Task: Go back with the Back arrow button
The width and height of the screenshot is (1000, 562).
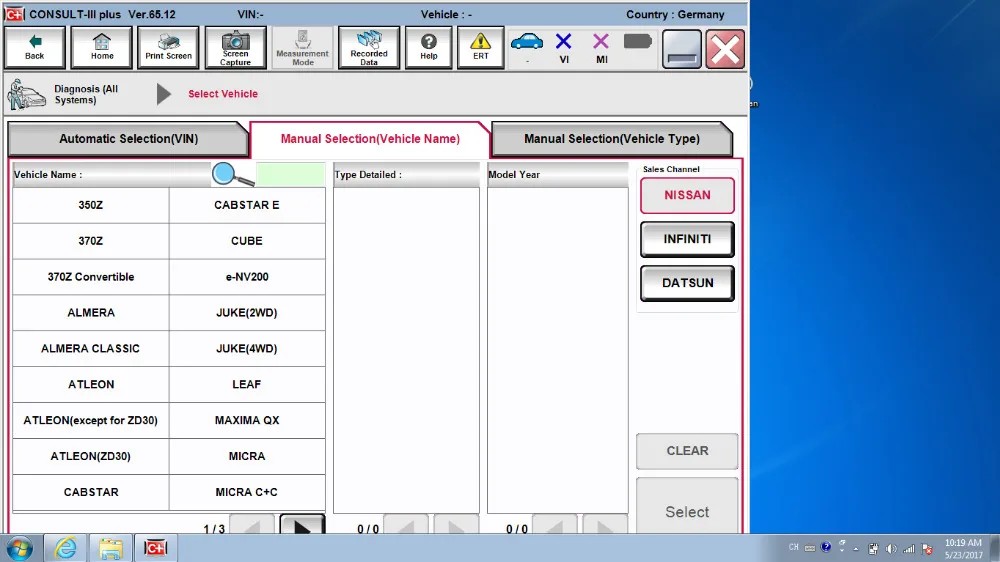Action: [x=34, y=47]
